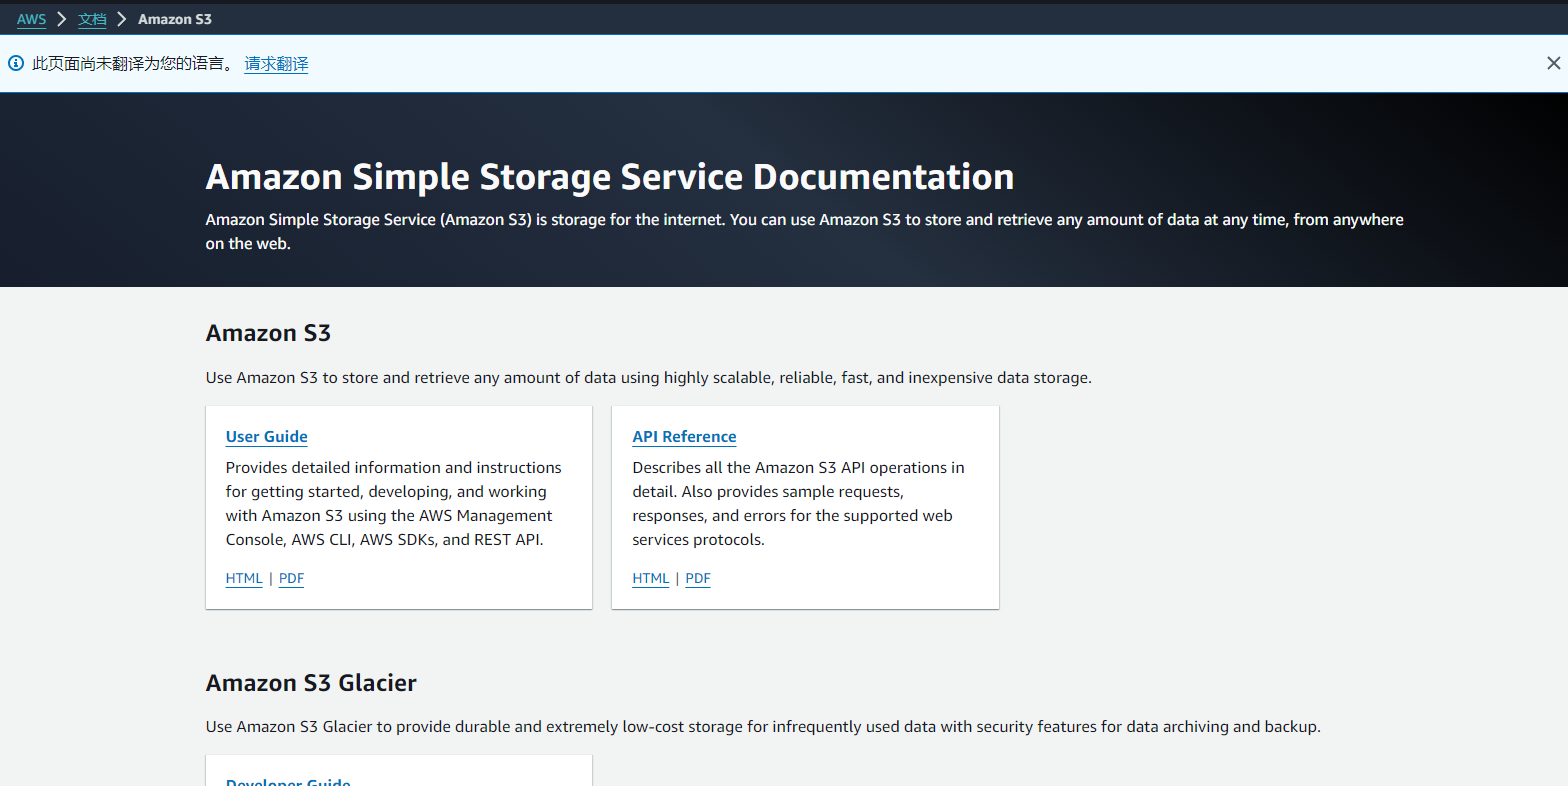Click the 此页面尚未翻译为您的语言 notice text

(134, 64)
